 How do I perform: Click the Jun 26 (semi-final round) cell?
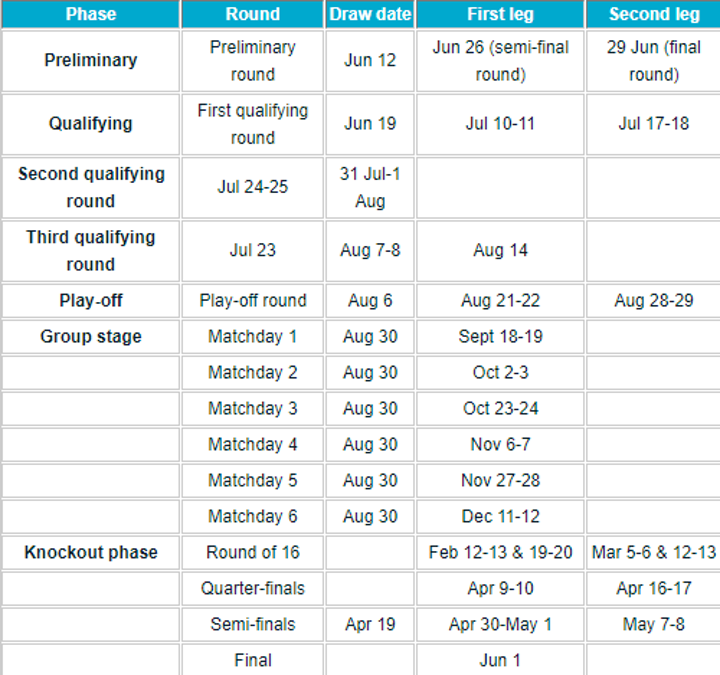click(x=500, y=60)
